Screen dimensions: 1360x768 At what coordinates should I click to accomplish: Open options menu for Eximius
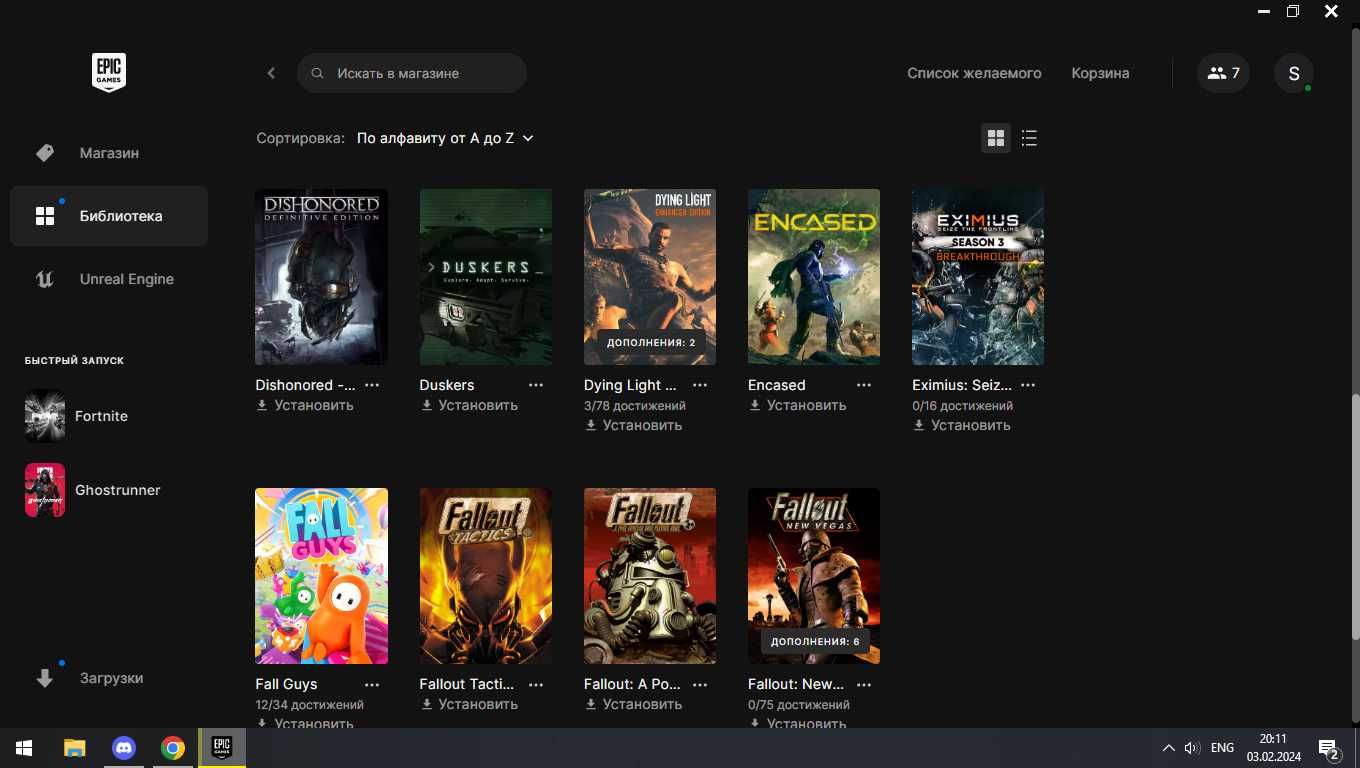pyautogui.click(x=1028, y=385)
